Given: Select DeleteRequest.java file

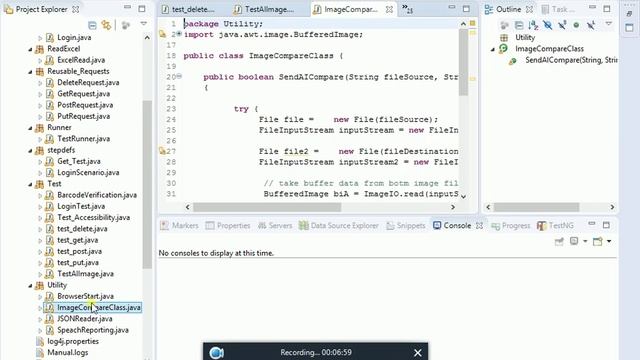Looking at the screenshot, I should (88, 82).
